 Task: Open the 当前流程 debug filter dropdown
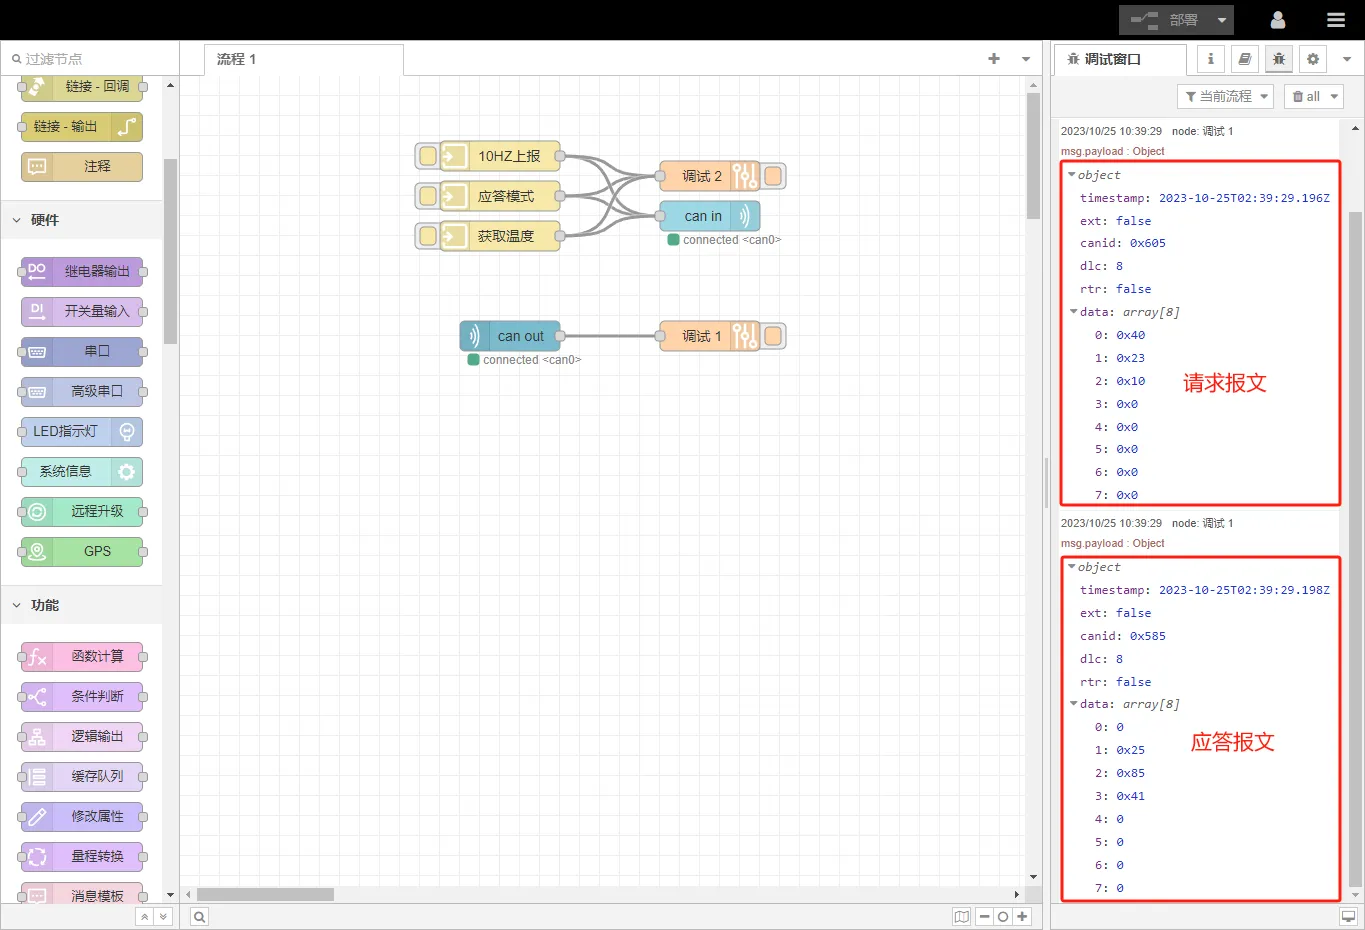1225,96
